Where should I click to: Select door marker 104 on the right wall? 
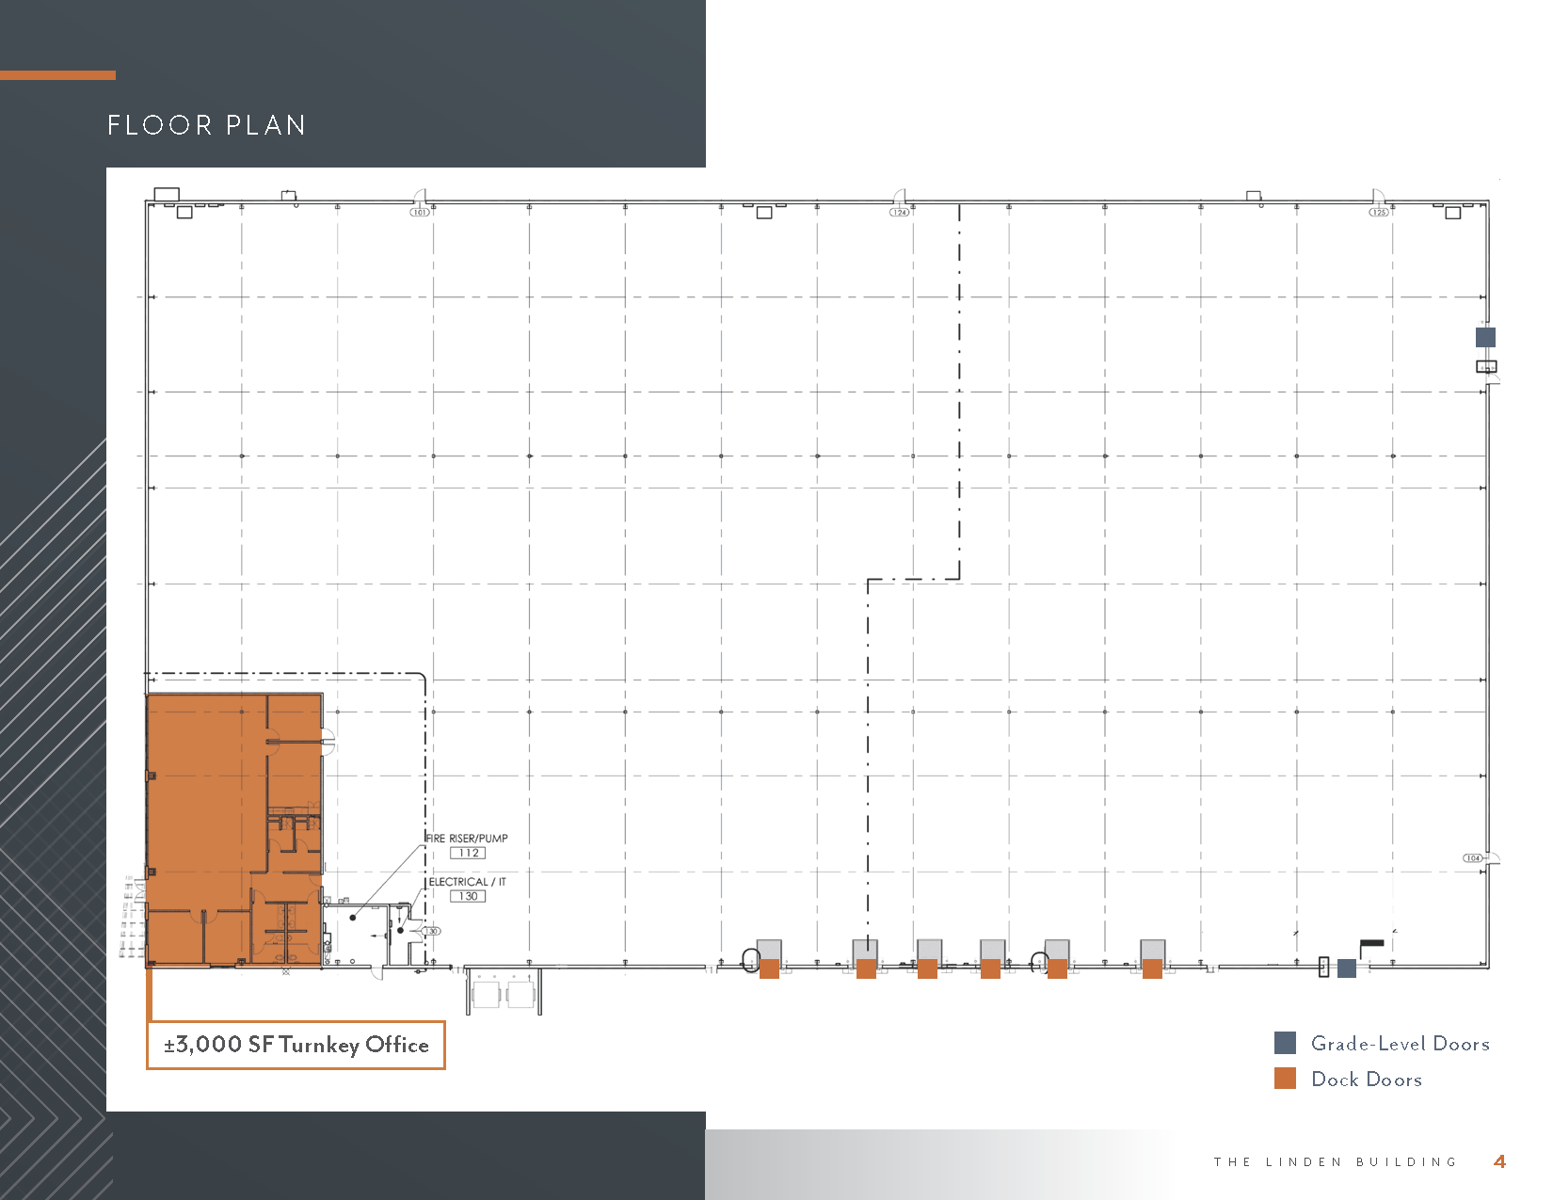coord(1472,857)
